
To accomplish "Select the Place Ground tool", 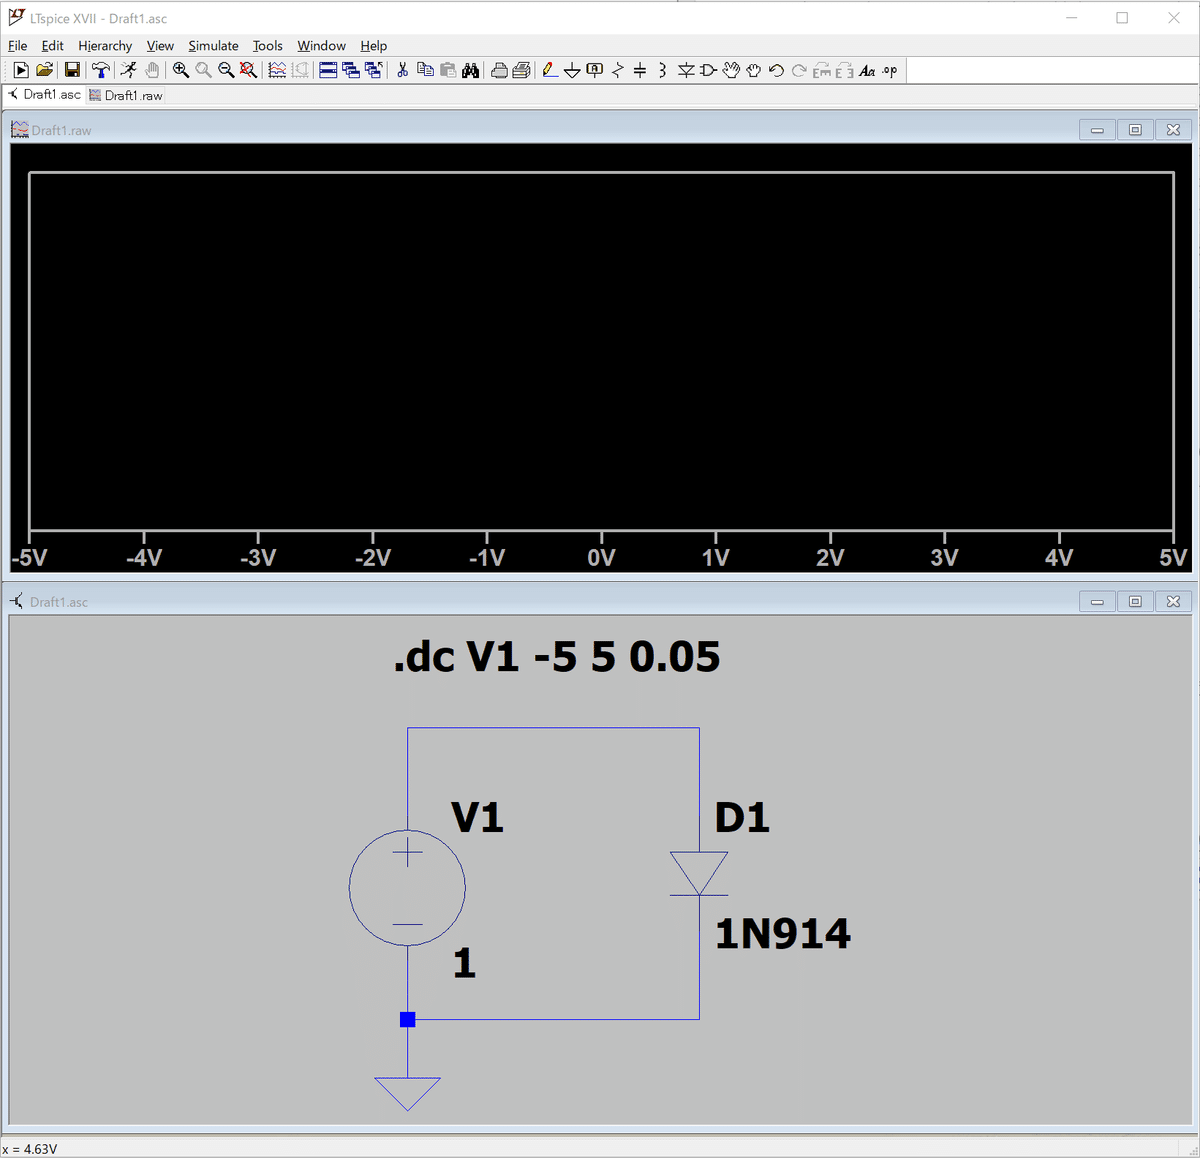I will (x=572, y=70).
